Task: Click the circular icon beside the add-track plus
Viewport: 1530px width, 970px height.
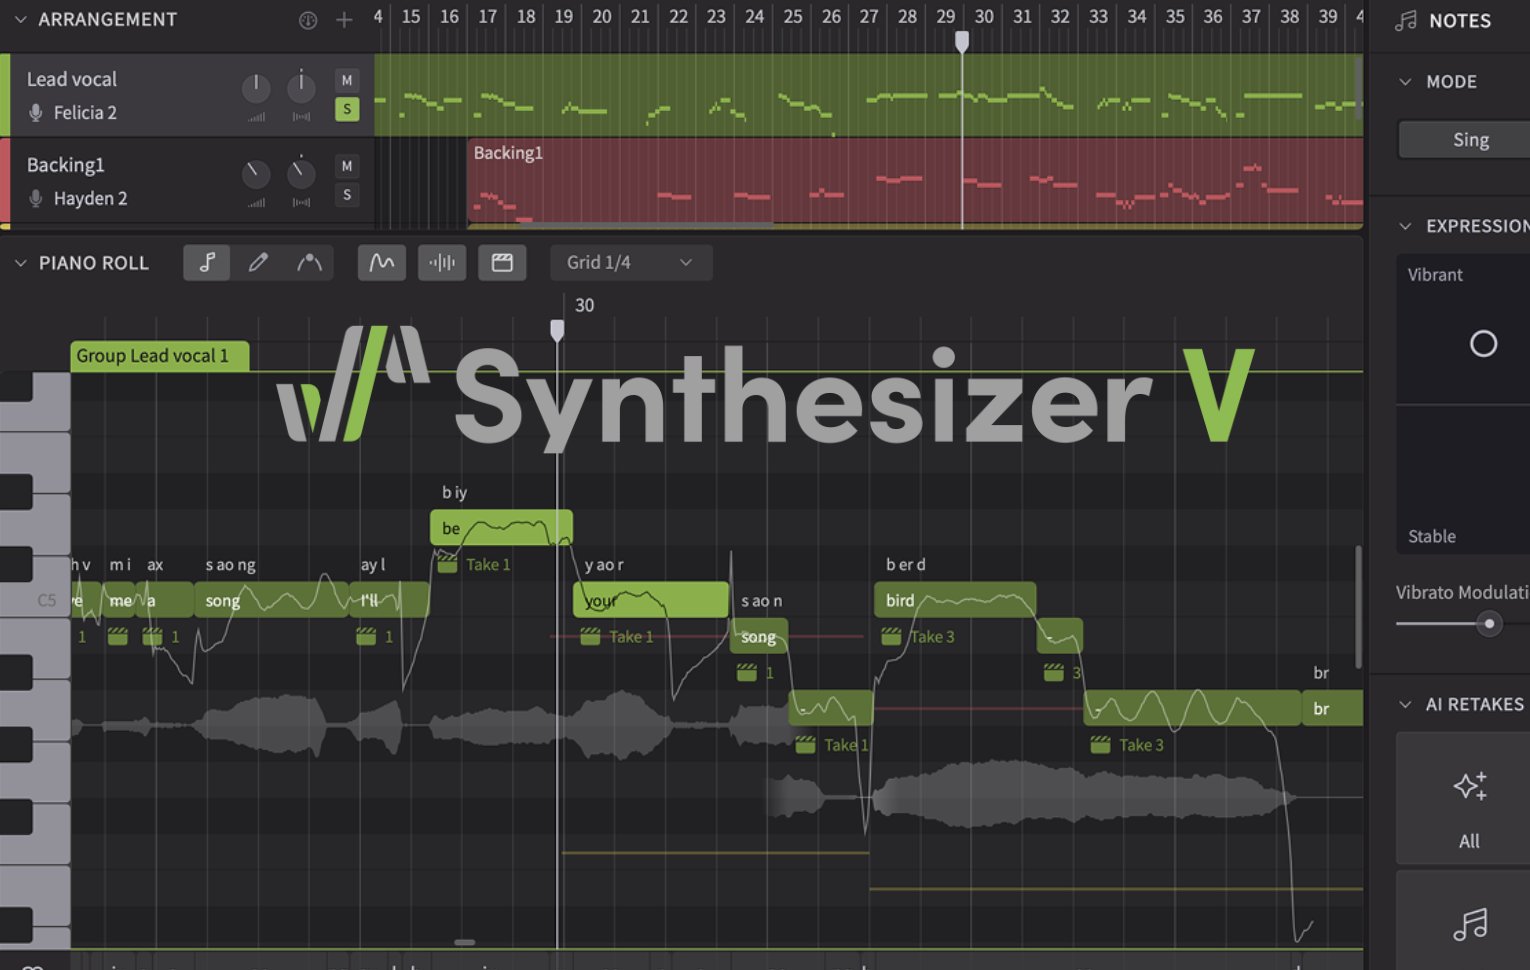Action: (x=308, y=20)
